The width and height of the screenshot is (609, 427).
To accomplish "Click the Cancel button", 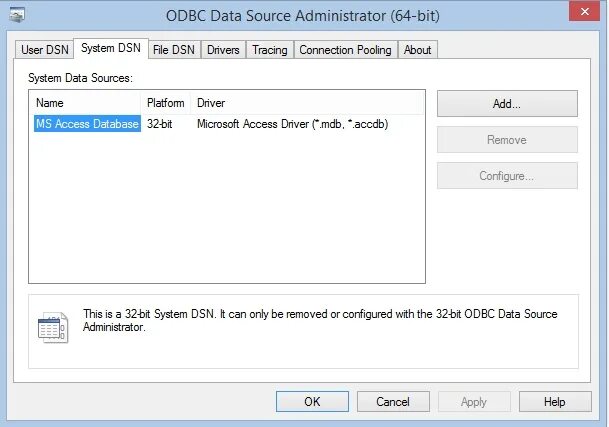I will coord(393,401).
